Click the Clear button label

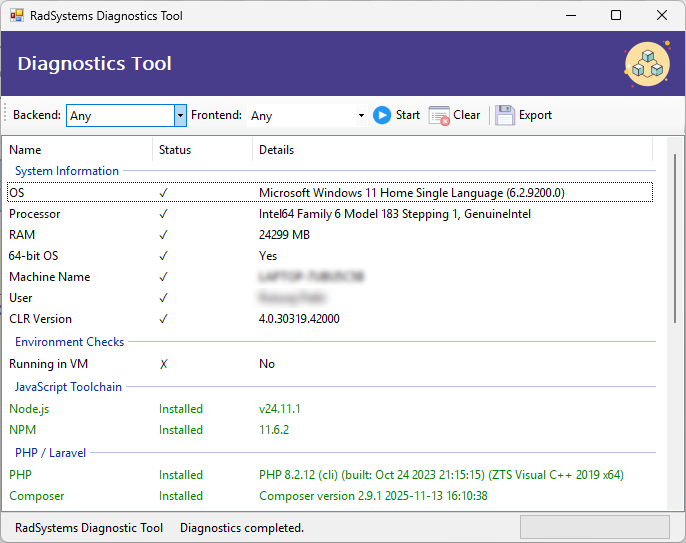click(x=466, y=115)
